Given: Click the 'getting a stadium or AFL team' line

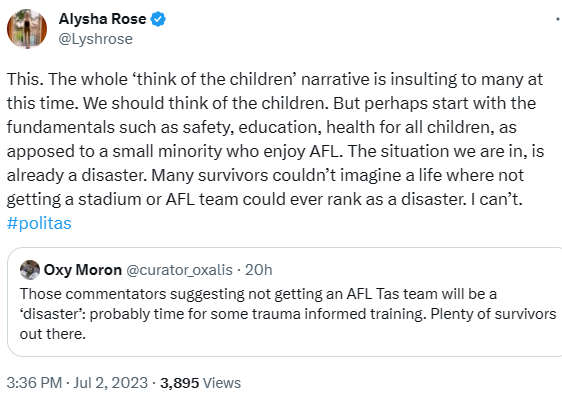Looking at the screenshot, I should click(x=265, y=200).
